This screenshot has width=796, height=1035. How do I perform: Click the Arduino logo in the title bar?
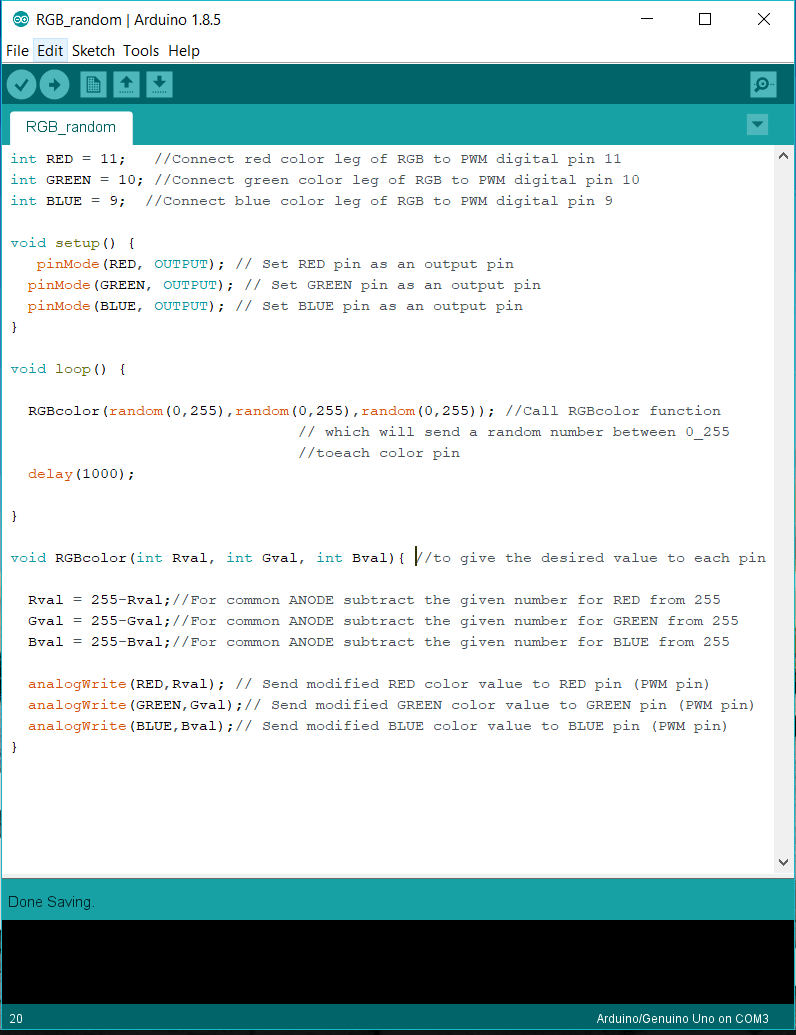tap(20, 20)
